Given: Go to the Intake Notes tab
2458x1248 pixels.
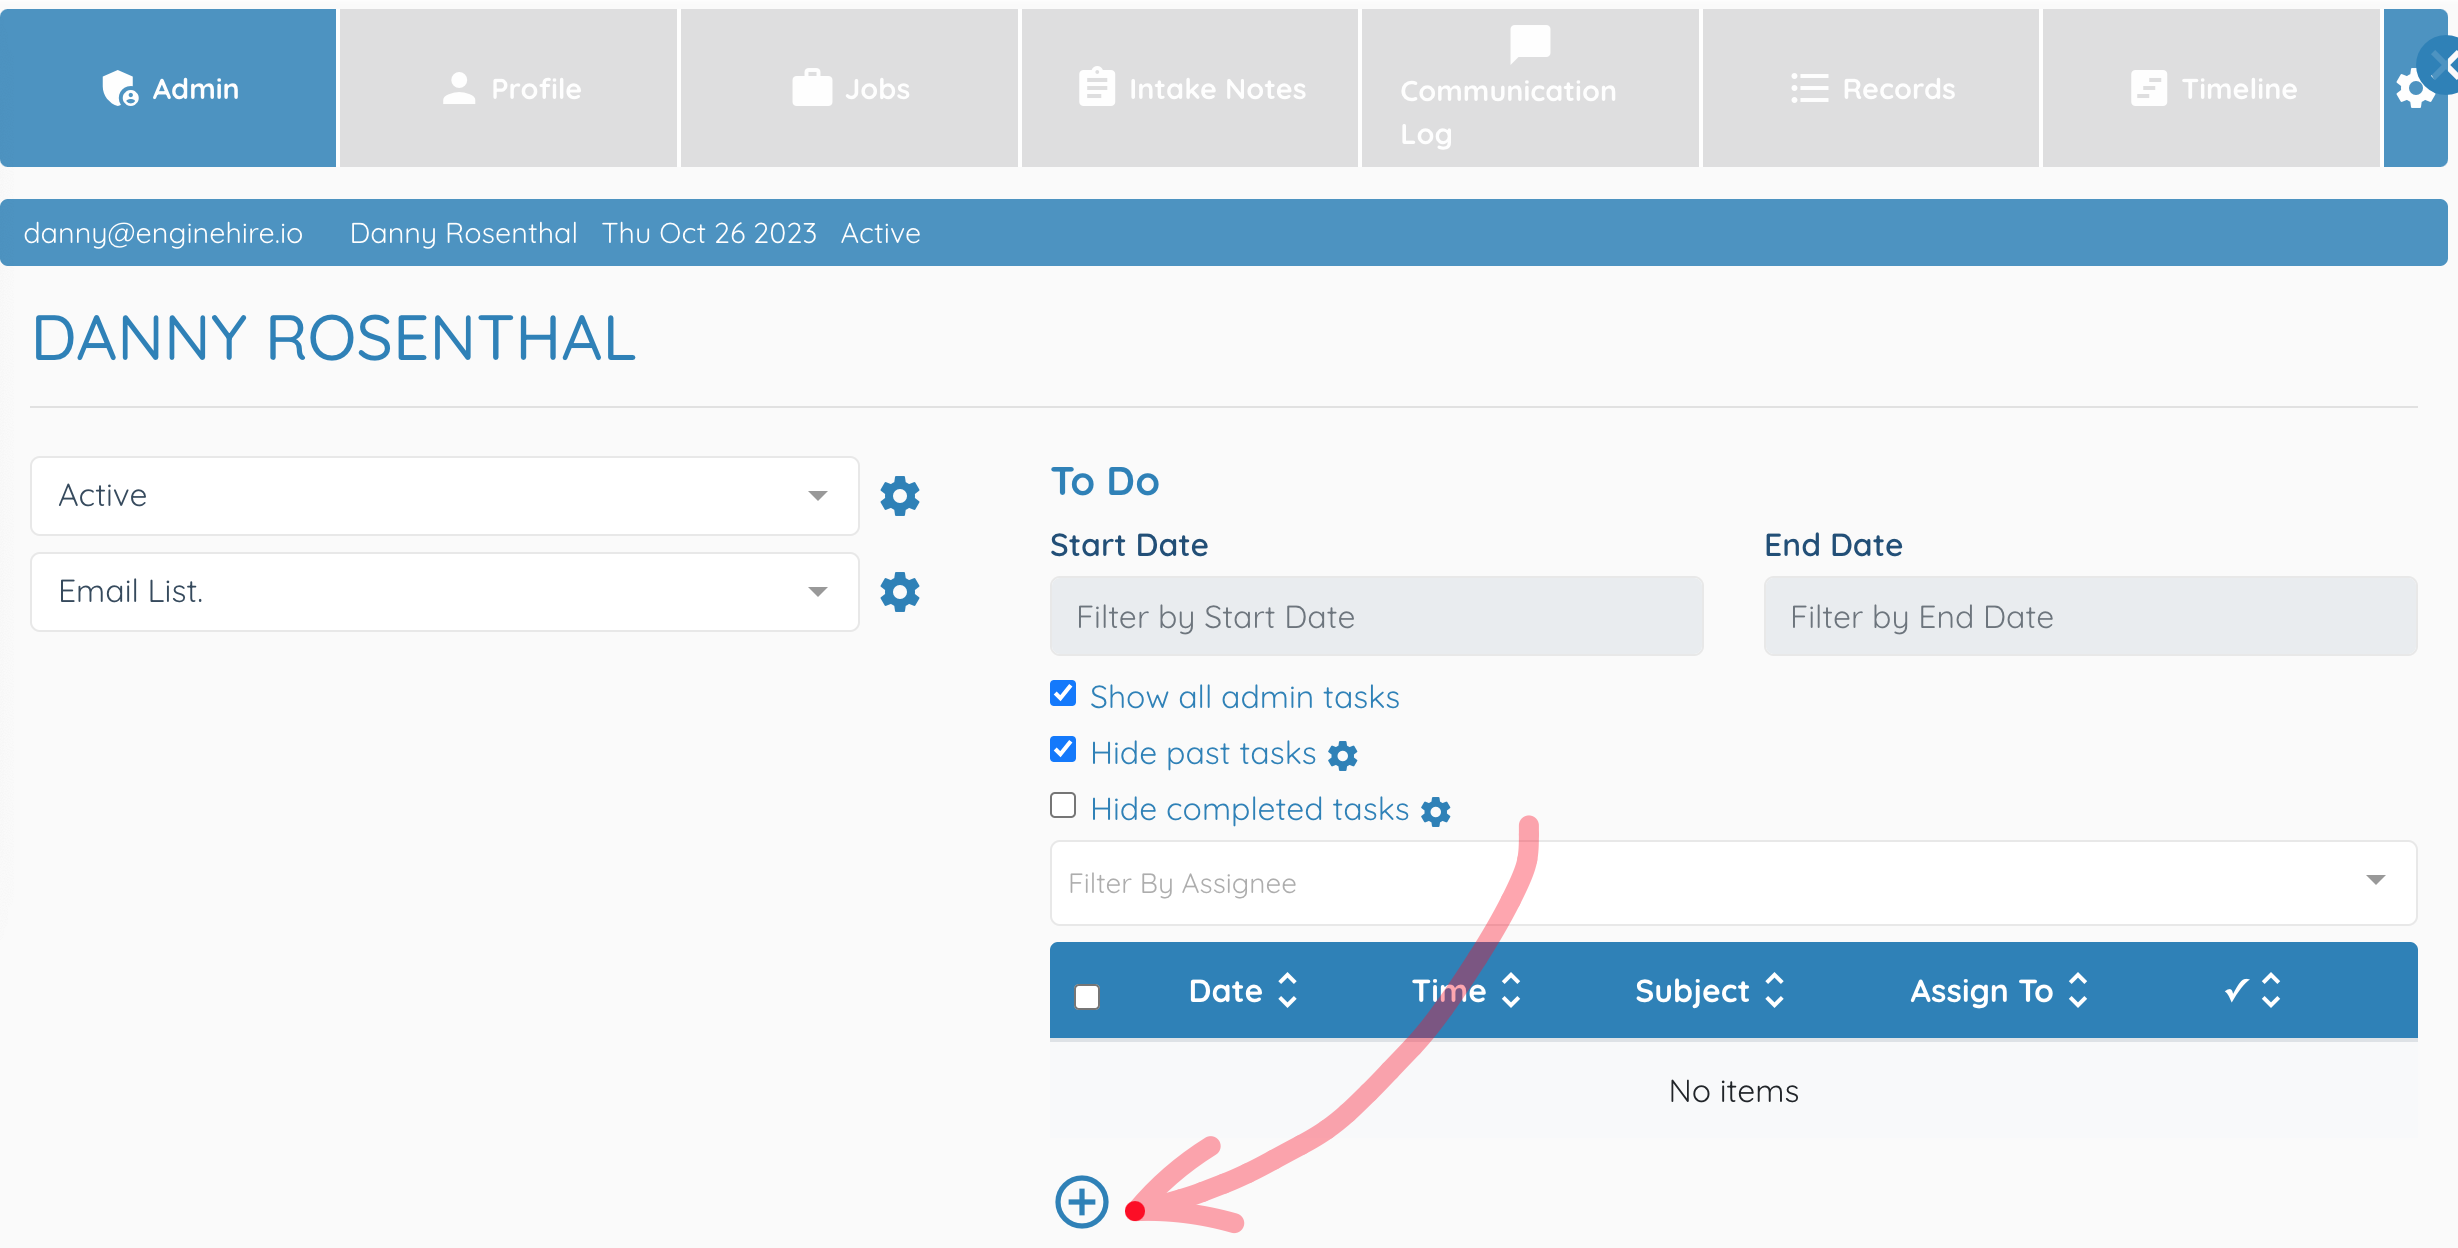Looking at the screenshot, I should point(1190,88).
